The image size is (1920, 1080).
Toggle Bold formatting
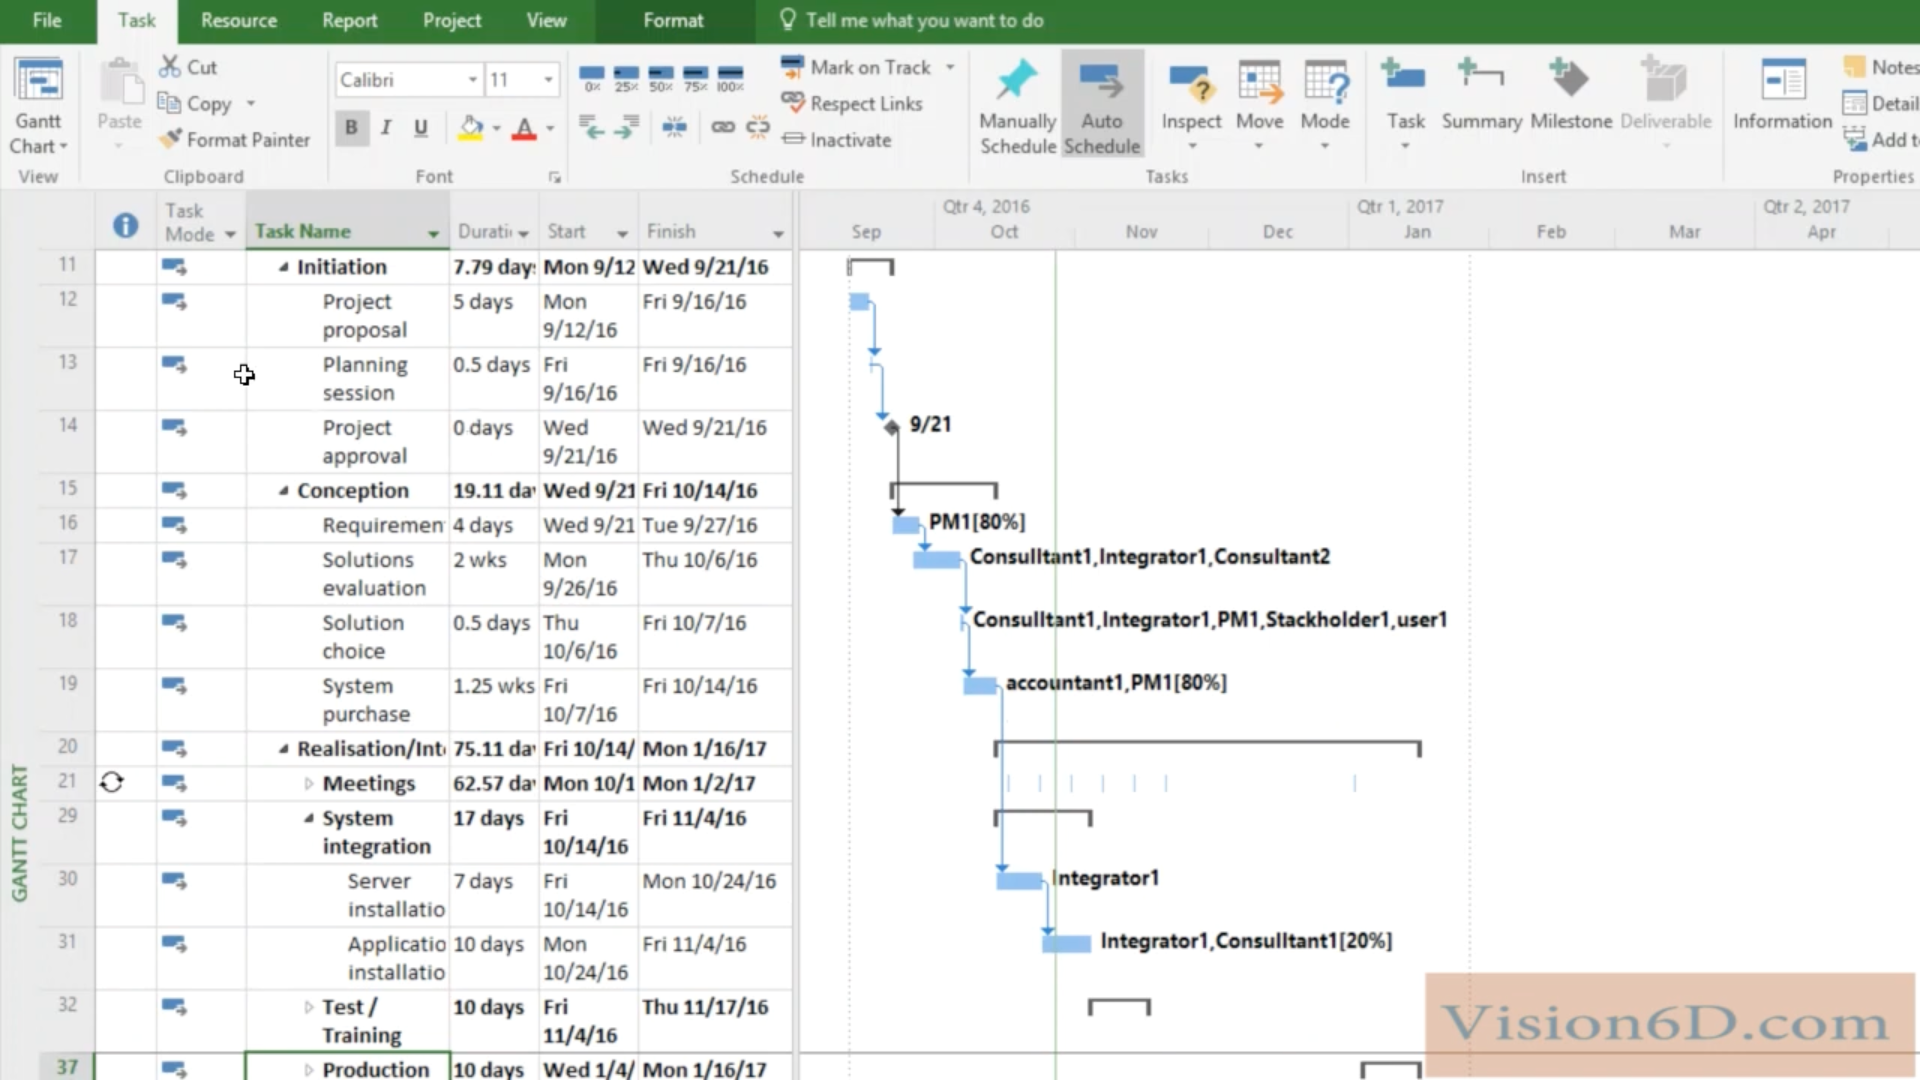click(x=351, y=128)
